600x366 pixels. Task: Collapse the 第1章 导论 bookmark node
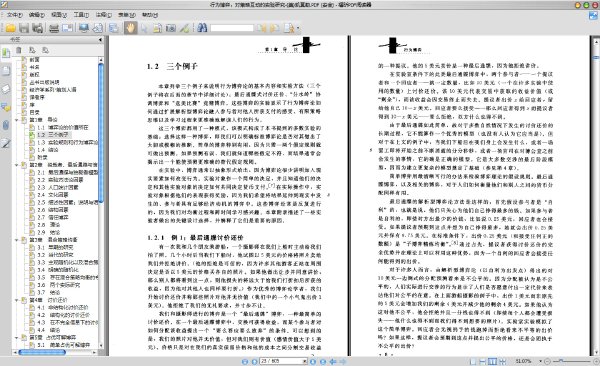[x=16, y=120]
